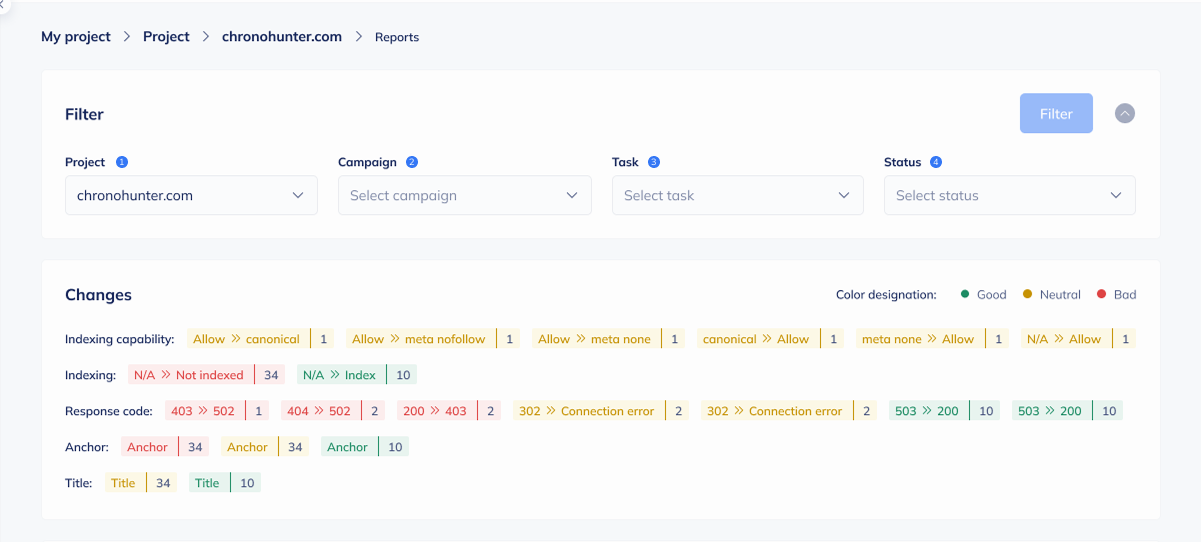Open the Select task dropdown
Screen dimensions: 1201x542
point(738,195)
